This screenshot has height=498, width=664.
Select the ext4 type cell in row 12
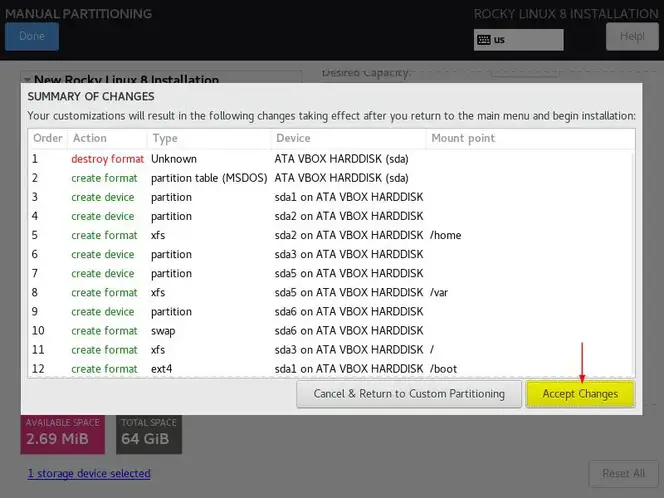click(x=161, y=369)
